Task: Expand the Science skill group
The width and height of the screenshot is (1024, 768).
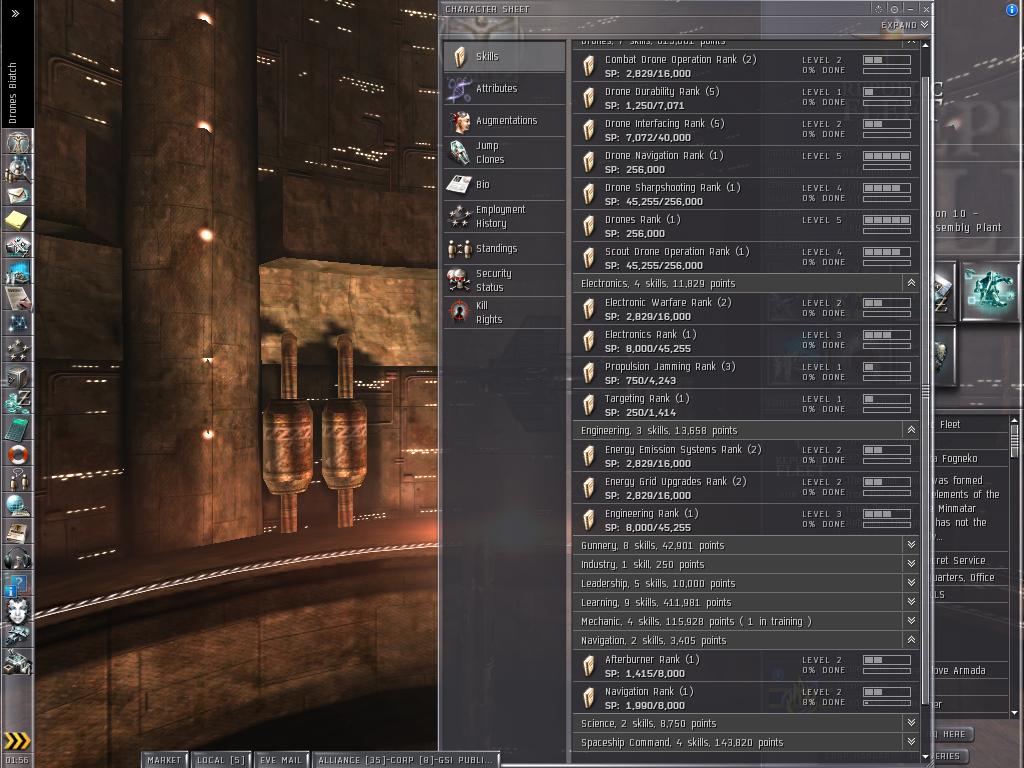Action: point(911,723)
